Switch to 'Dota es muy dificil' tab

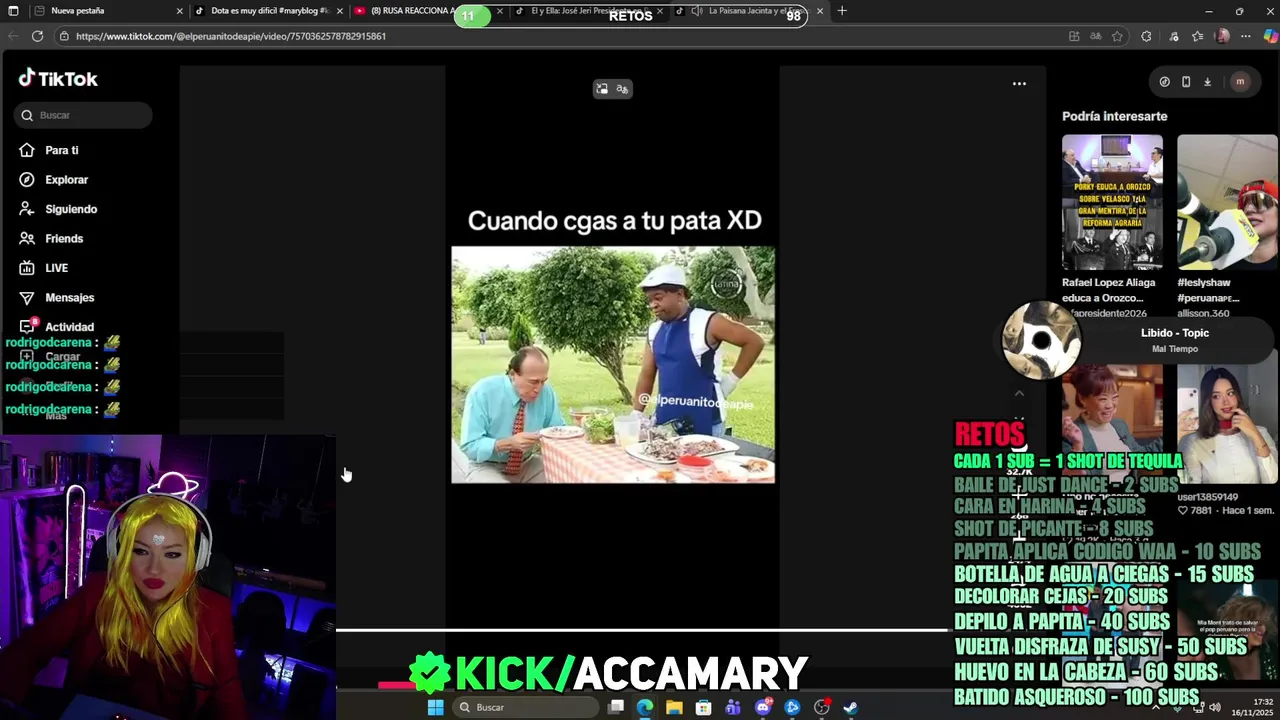(268, 11)
